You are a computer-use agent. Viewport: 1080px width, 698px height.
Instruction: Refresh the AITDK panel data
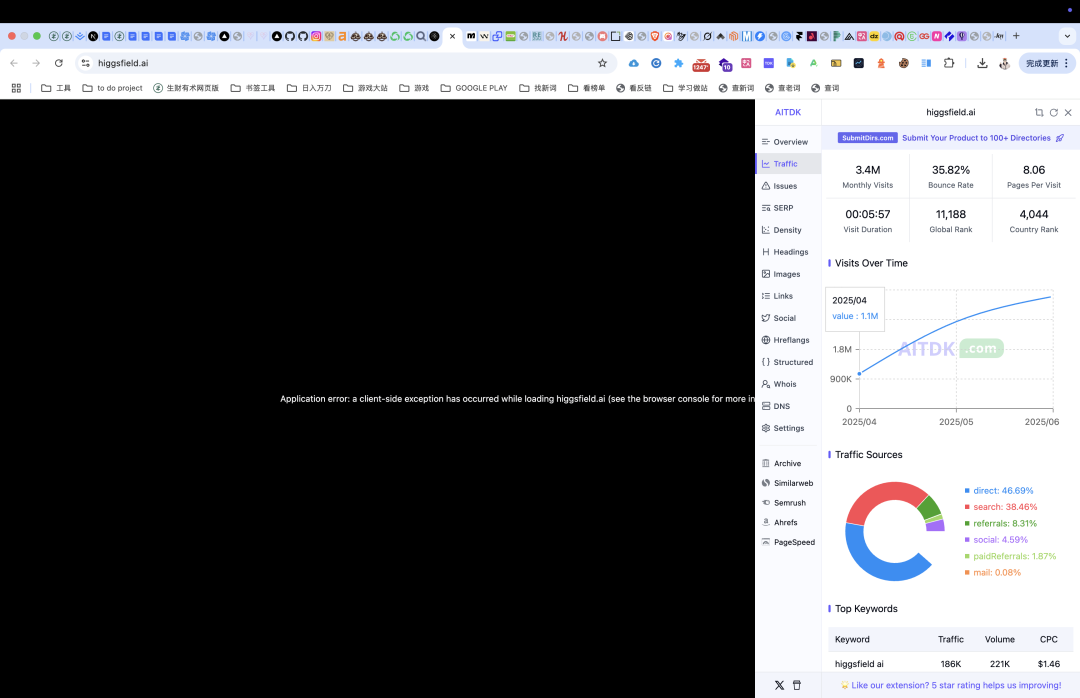pyautogui.click(x=1054, y=112)
